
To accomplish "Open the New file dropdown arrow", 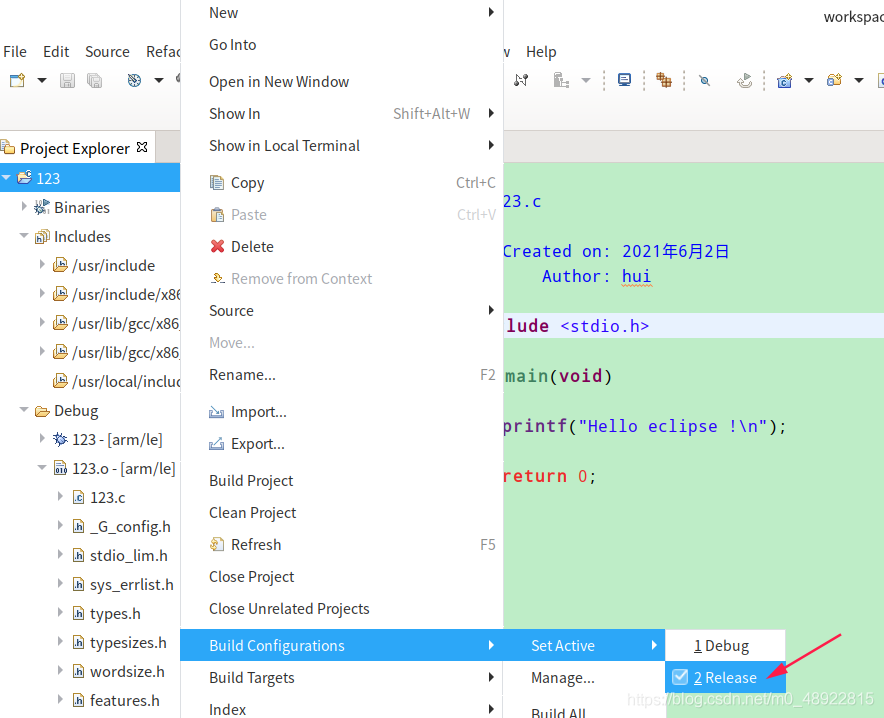I will coord(42,81).
